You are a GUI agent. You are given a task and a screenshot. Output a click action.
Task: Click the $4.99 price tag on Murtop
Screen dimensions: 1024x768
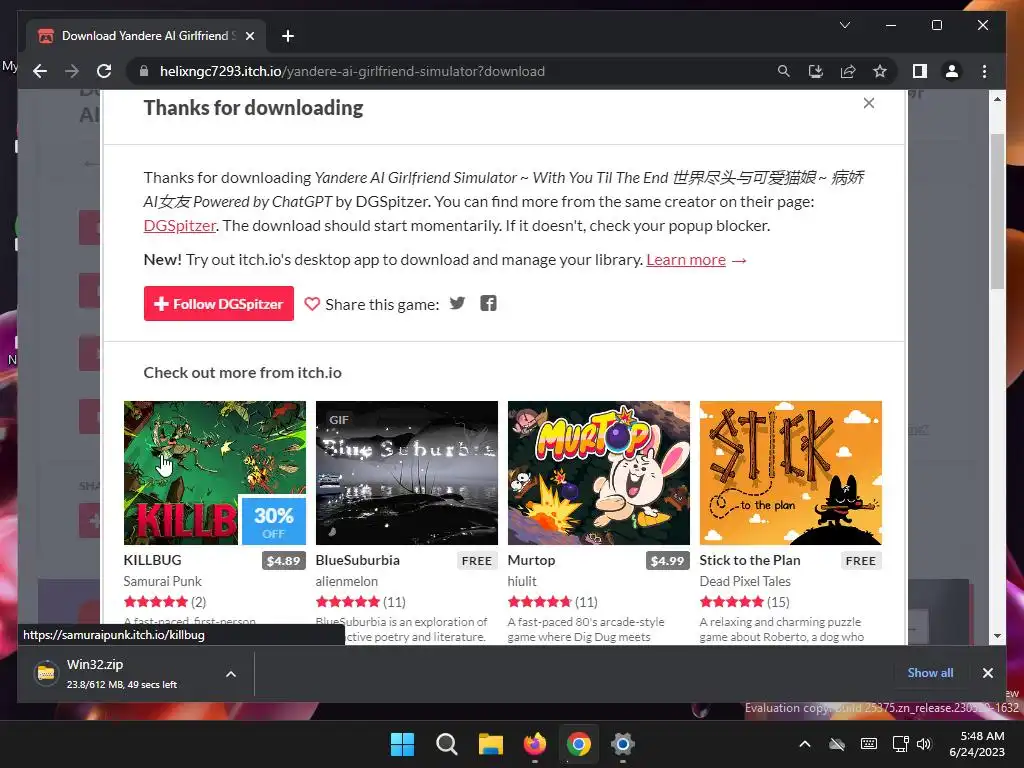[x=667, y=561]
